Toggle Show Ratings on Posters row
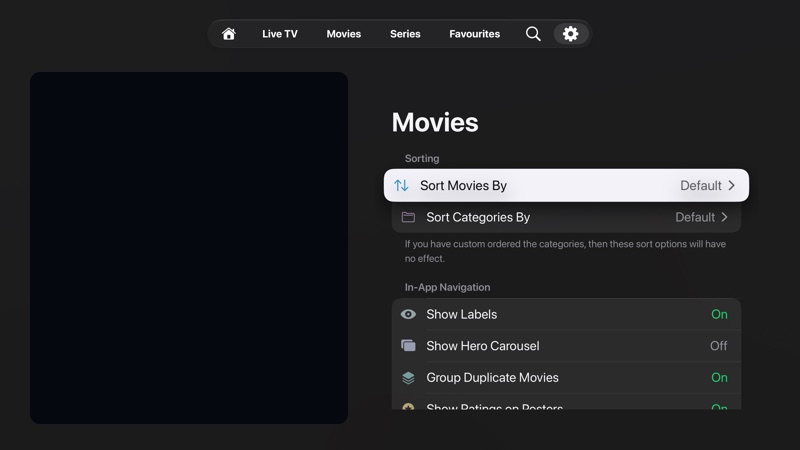 [x=566, y=403]
